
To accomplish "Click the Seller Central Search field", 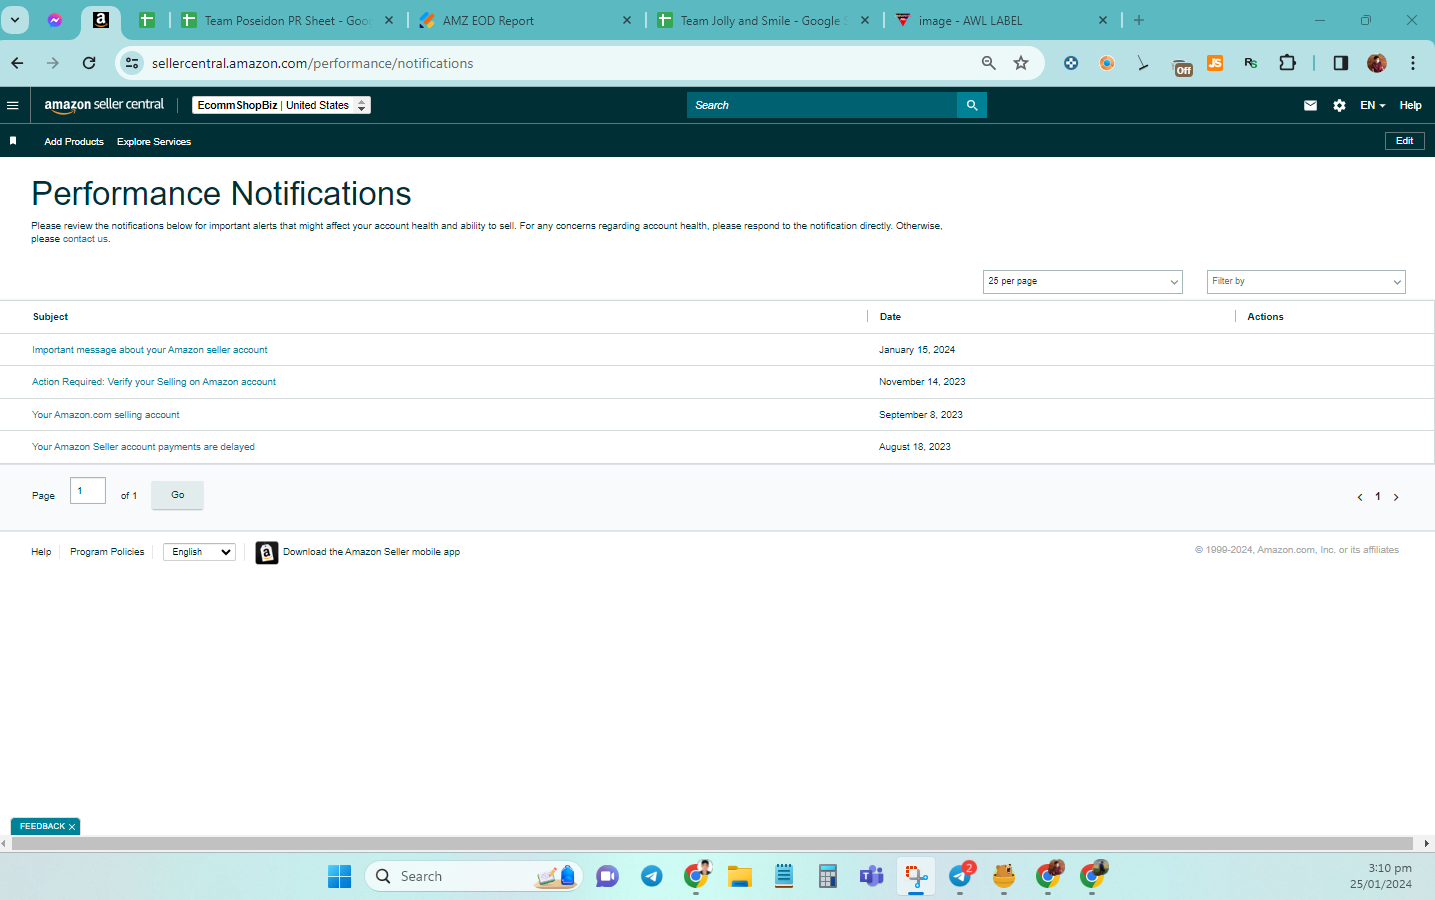I will [x=822, y=105].
